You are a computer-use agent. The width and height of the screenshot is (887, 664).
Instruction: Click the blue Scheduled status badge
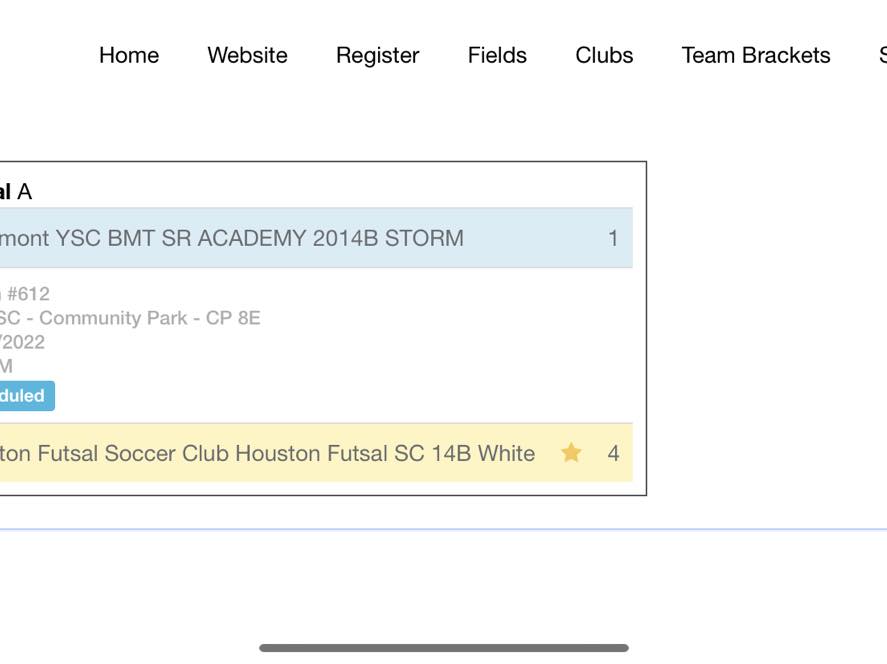27,395
